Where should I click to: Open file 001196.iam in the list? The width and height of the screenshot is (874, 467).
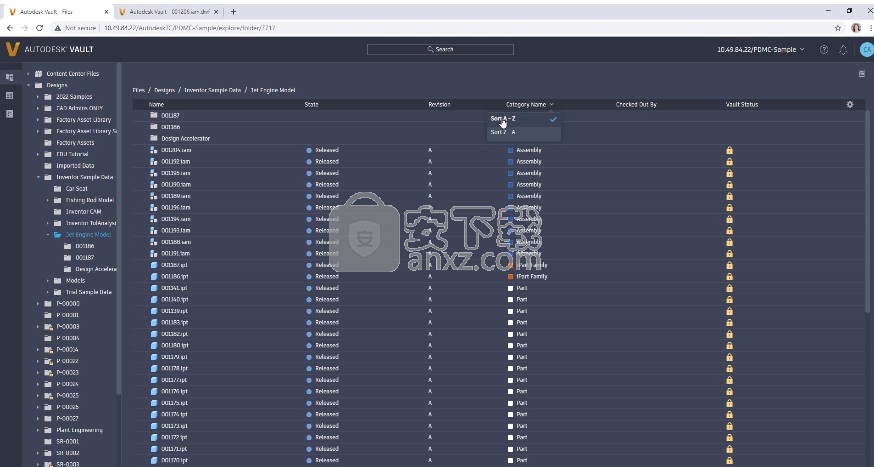click(176, 207)
